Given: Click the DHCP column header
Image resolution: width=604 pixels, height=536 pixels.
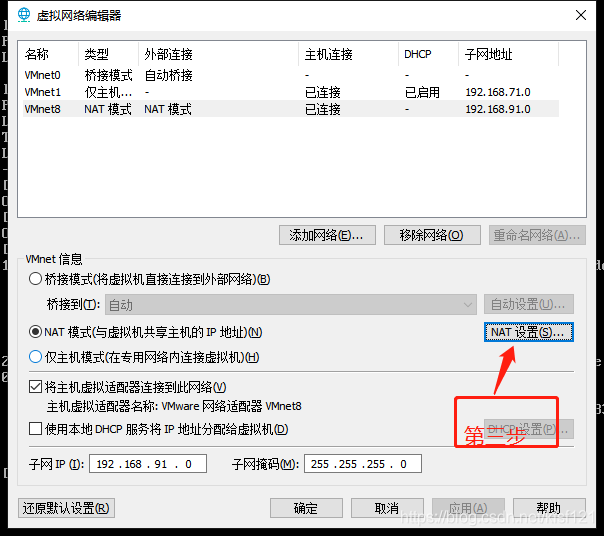Looking at the screenshot, I should (x=428, y=54).
